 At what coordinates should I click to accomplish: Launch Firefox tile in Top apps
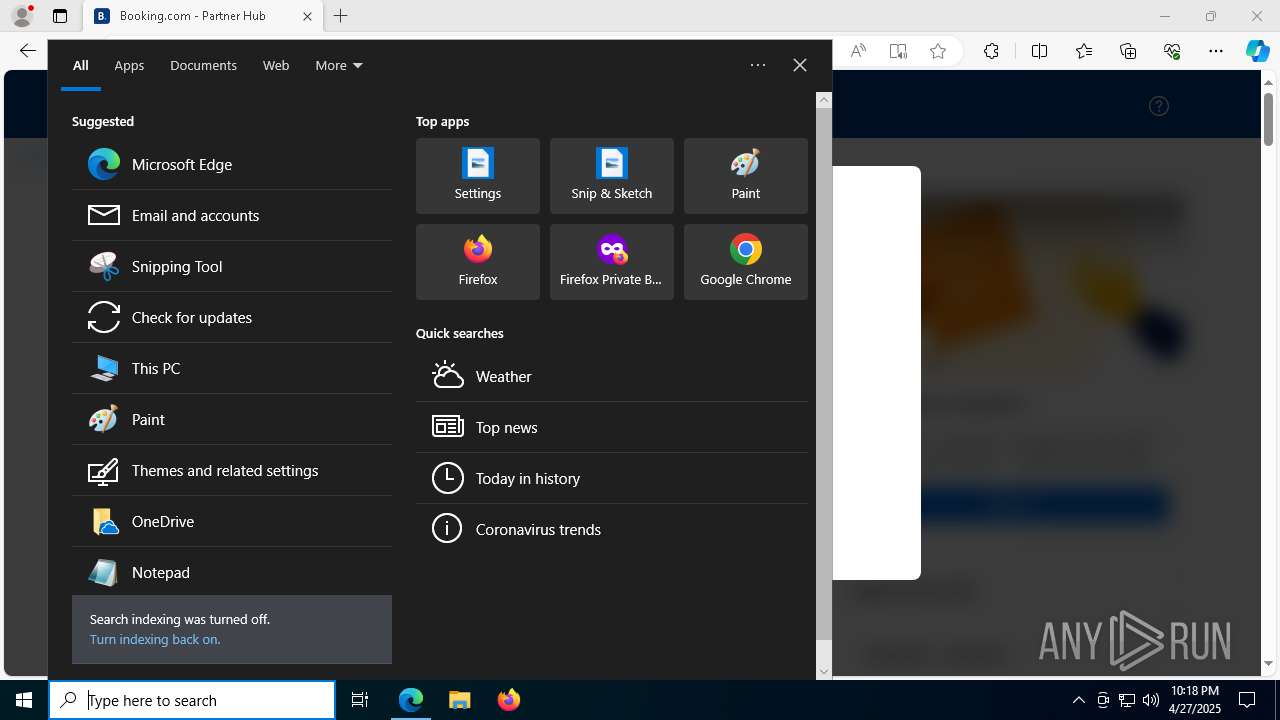coord(478,262)
